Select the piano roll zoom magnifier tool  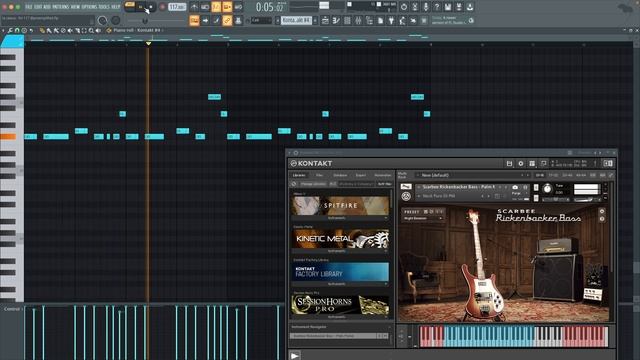(91, 30)
